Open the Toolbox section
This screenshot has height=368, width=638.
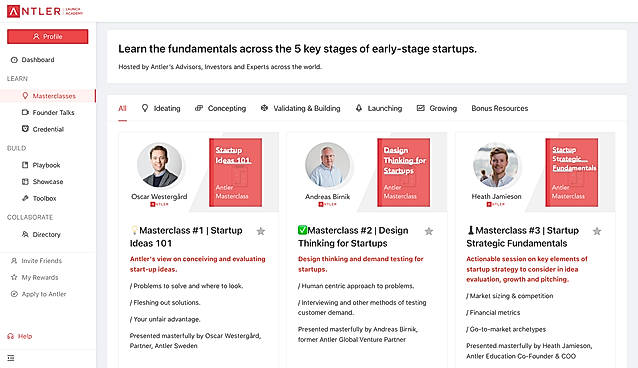pos(39,198)
